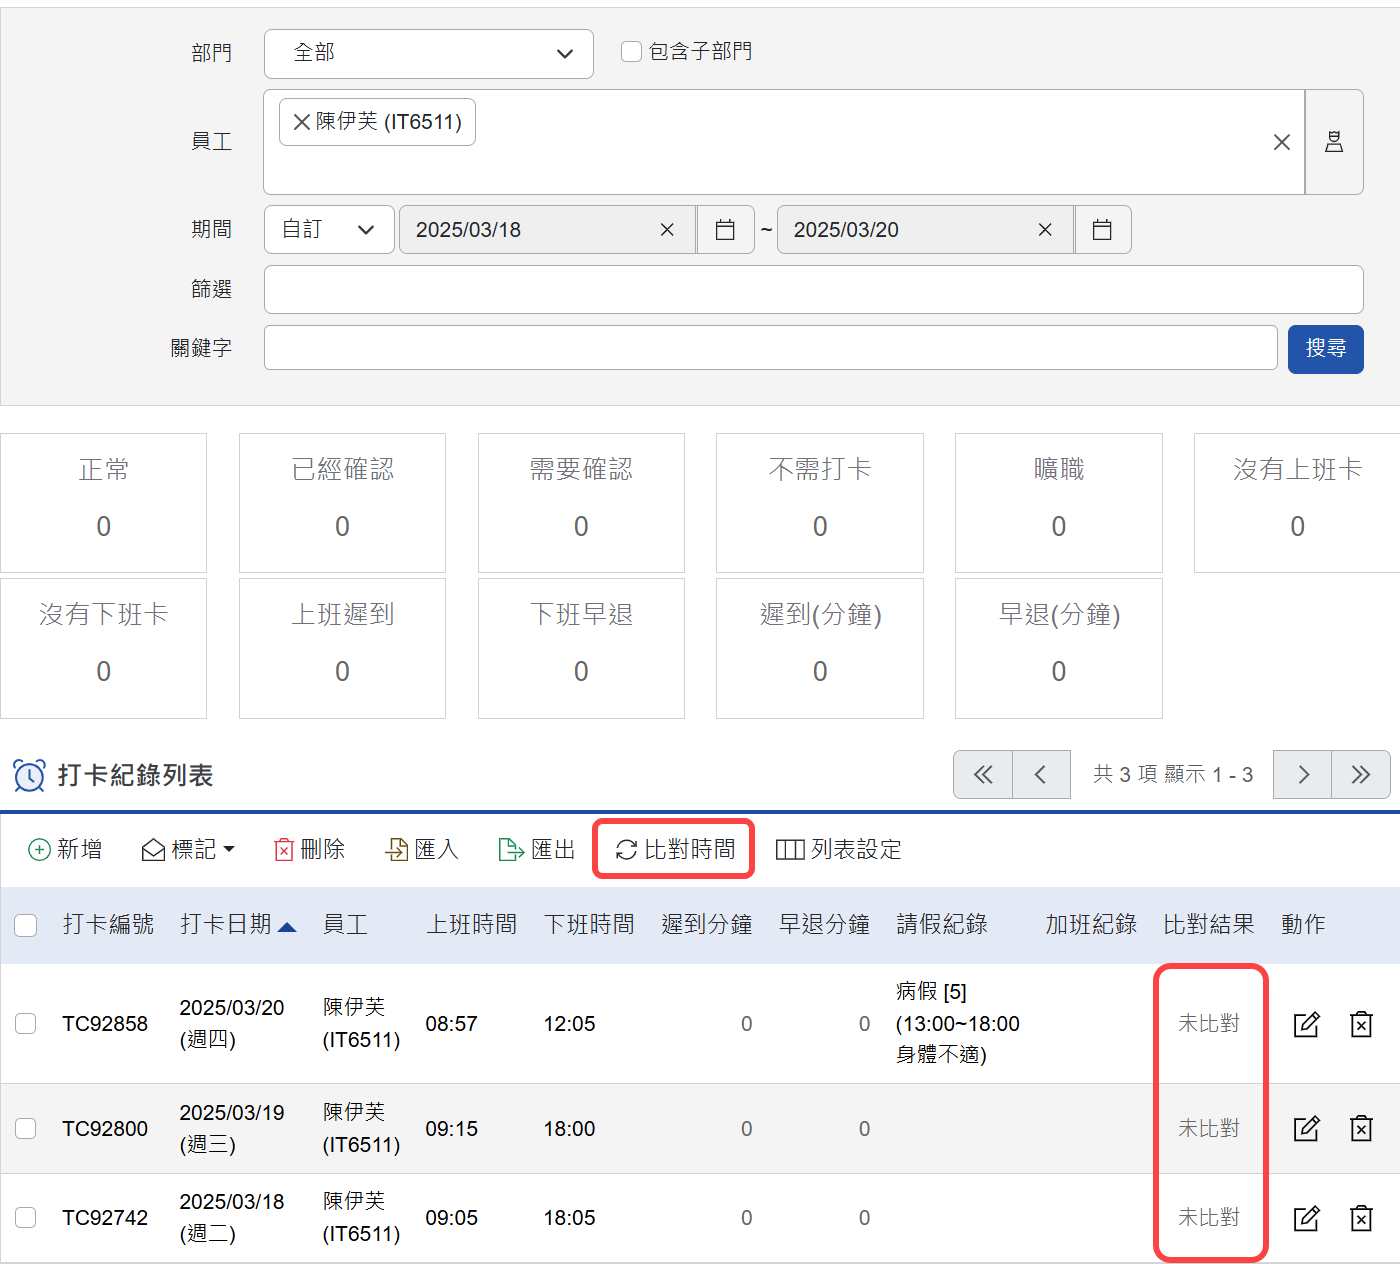Screen dimensions: 1400x1264
Task: Open the 期間 dropdown showing 自訂
Action: (x=329, y=230)
